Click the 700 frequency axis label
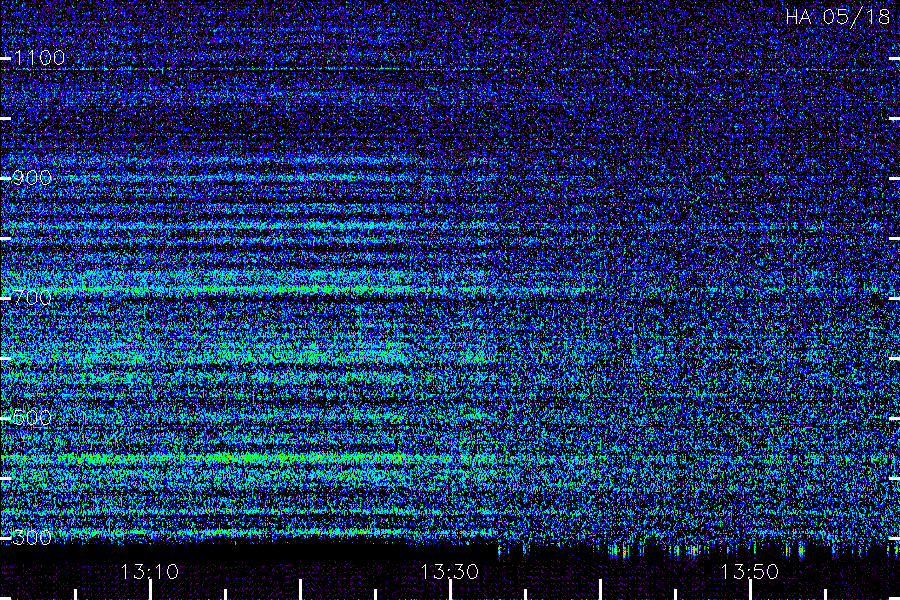Viewport: 900px width, 600px height. [32, 298]
